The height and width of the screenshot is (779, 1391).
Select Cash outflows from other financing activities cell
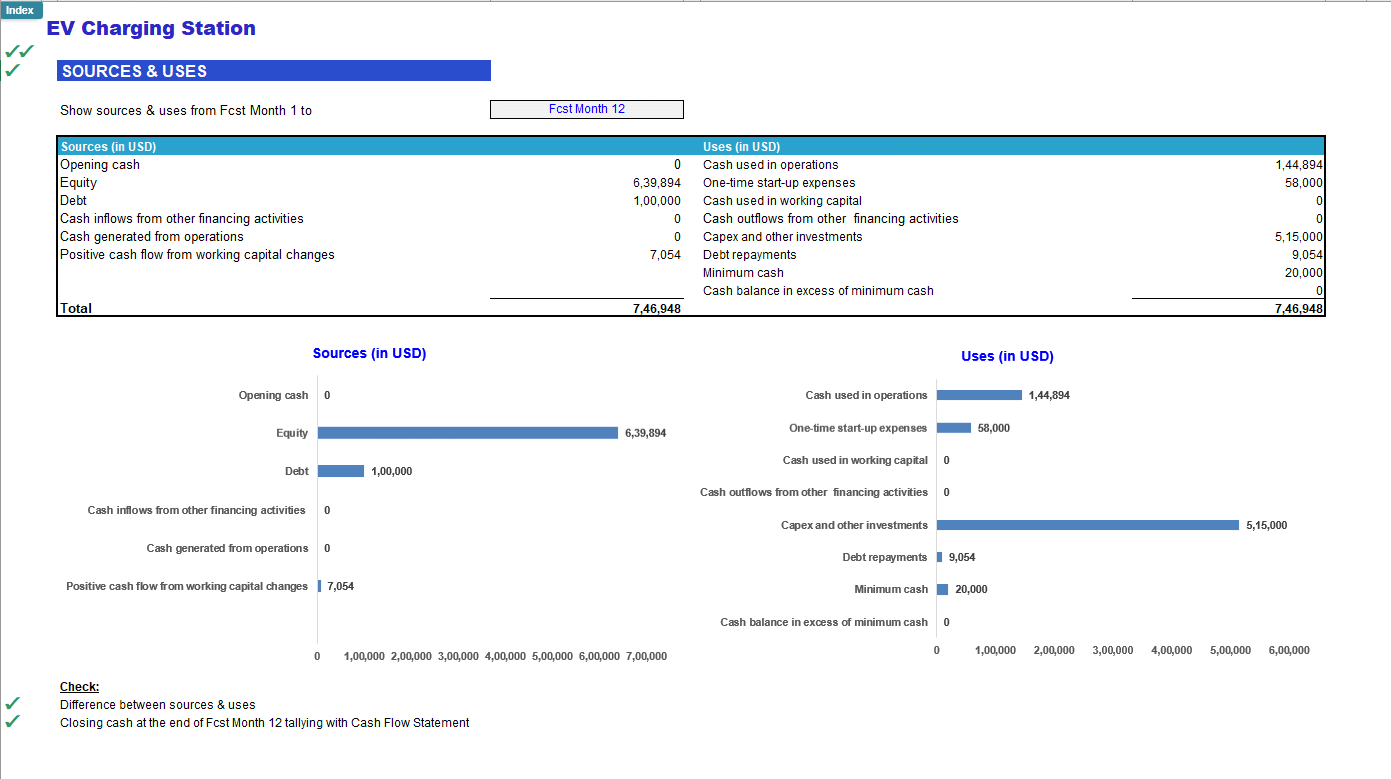tap(830, 219)
